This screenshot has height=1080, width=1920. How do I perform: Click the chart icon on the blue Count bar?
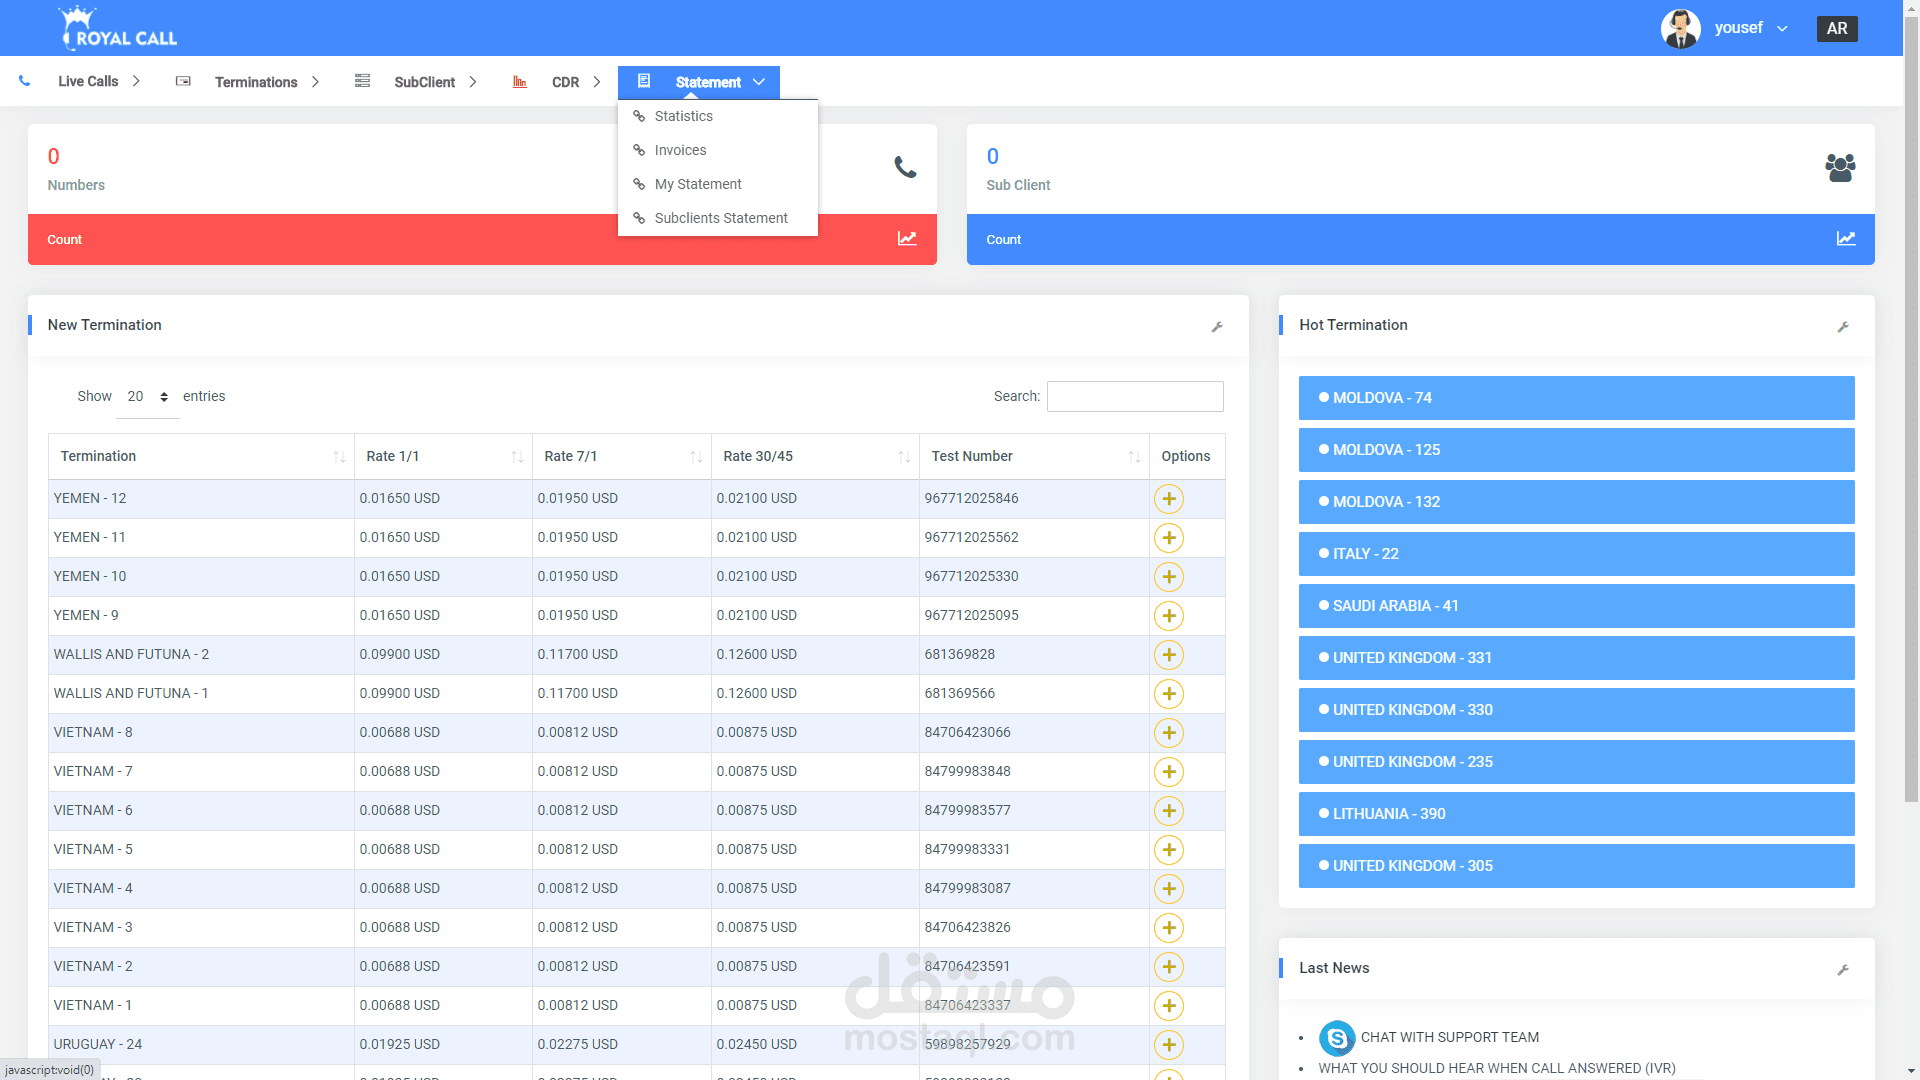click(1845, 239)
